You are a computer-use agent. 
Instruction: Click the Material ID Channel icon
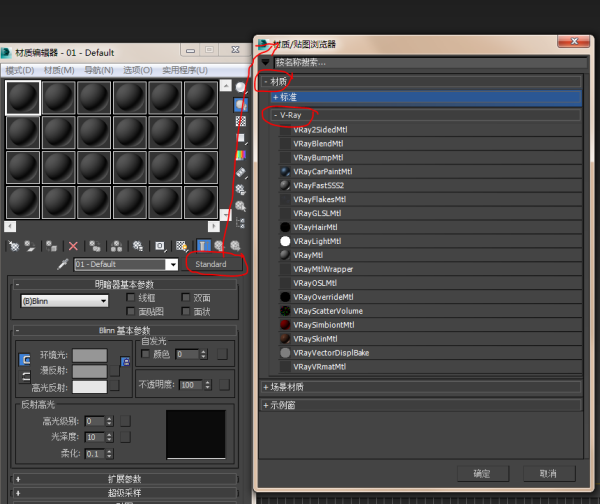pyautogui.click(x=160, y=246)
